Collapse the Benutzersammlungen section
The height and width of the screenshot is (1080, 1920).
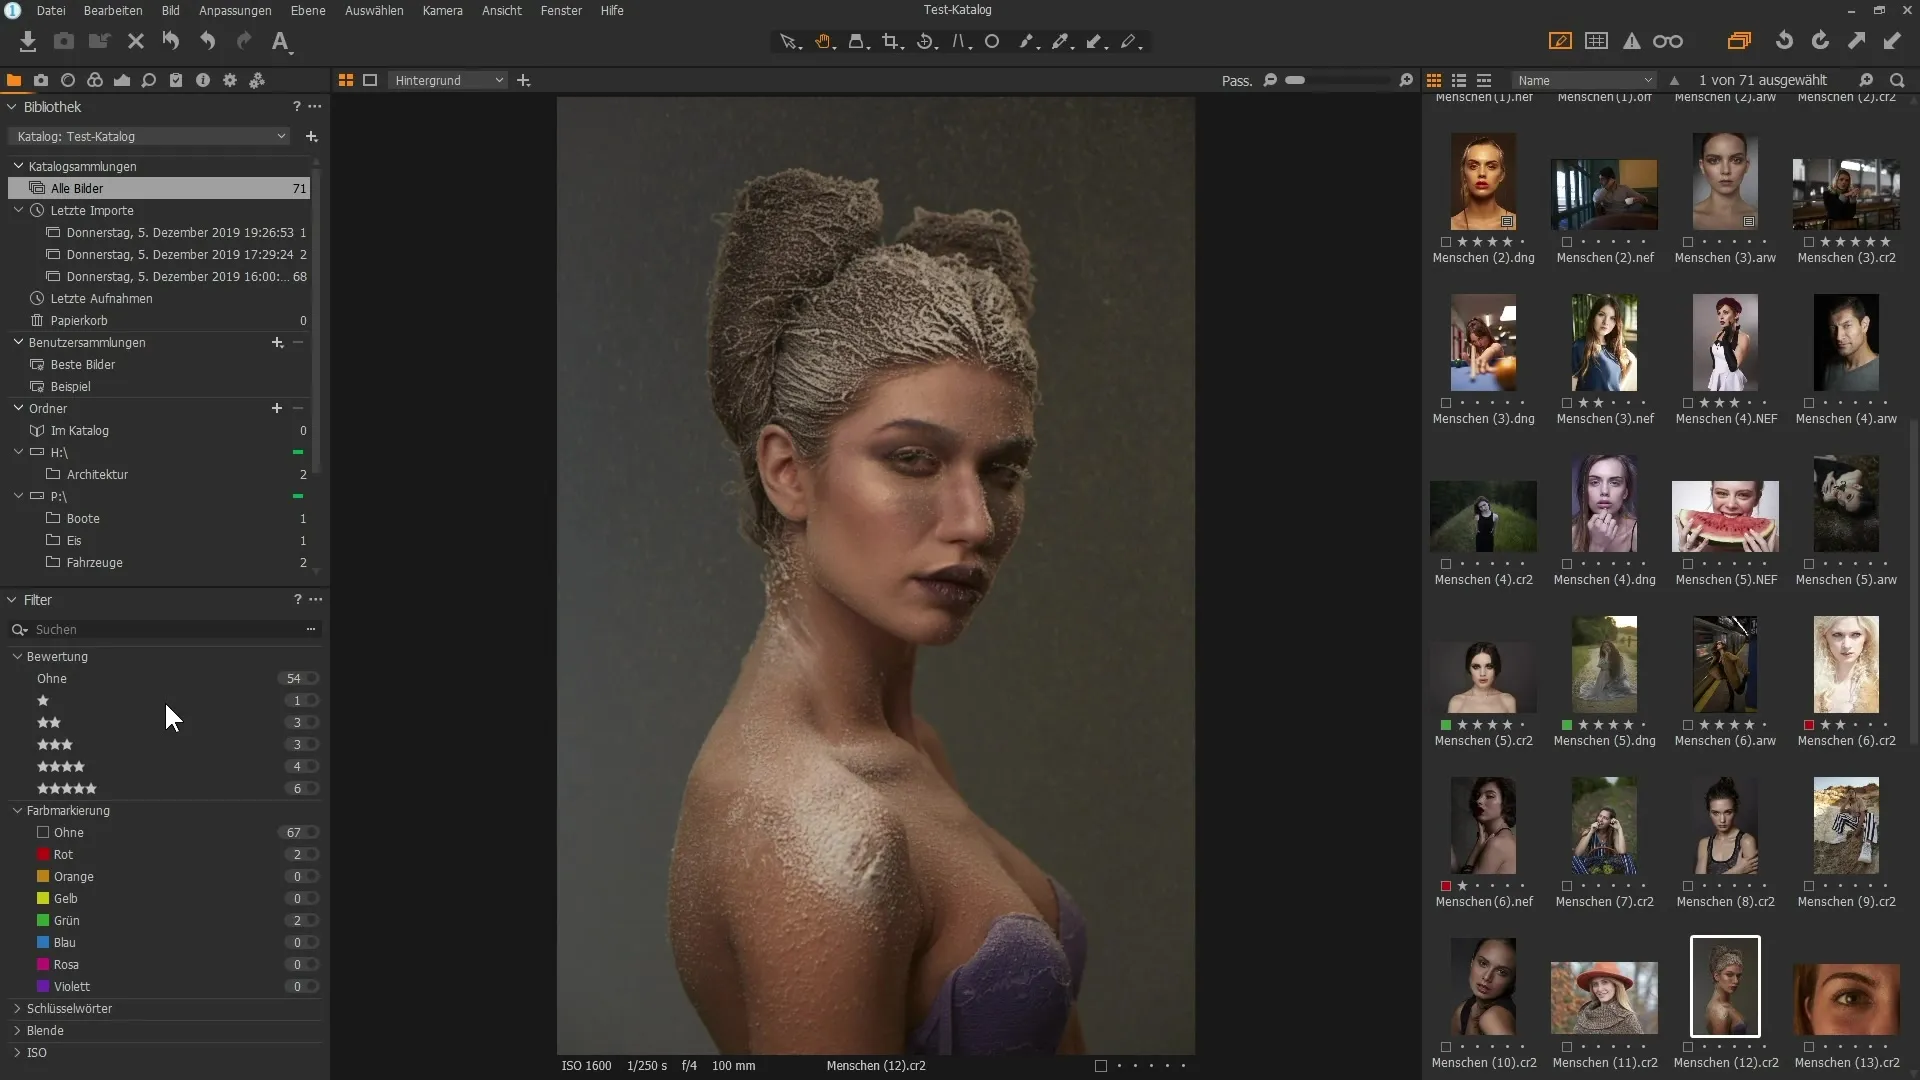point(18,342)
